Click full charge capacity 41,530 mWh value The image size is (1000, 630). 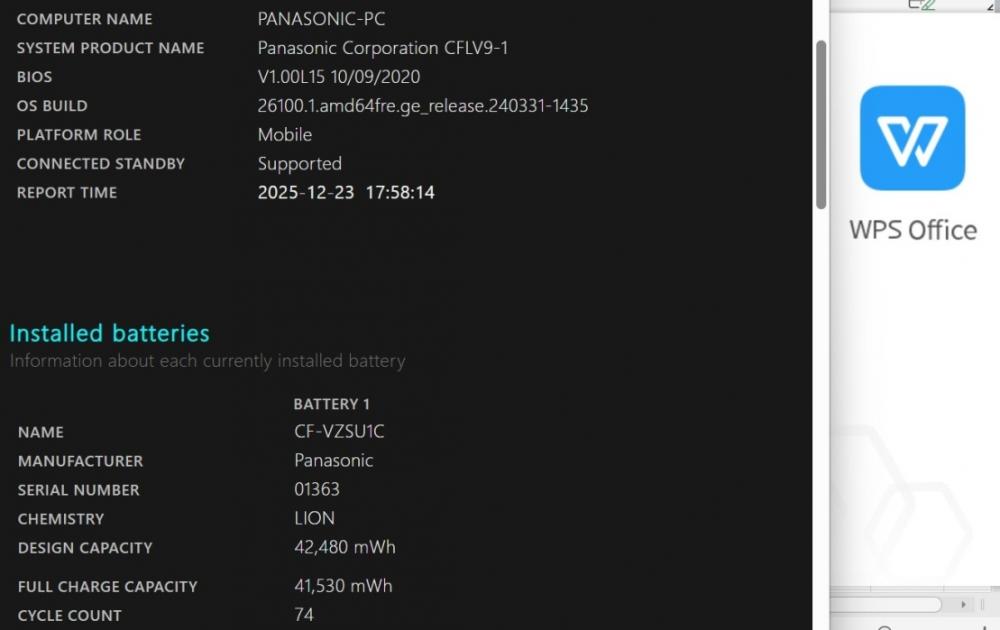(x=343, y=586)
